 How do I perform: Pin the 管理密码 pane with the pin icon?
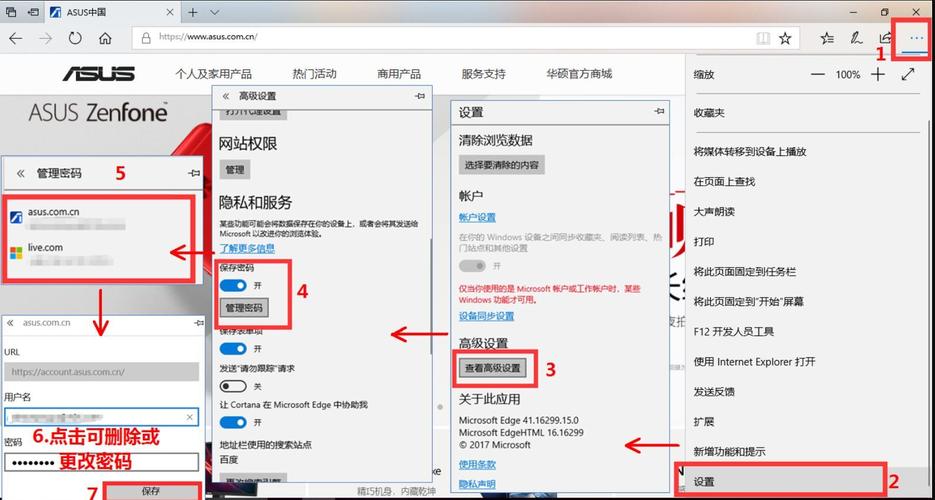coord(194,173)
